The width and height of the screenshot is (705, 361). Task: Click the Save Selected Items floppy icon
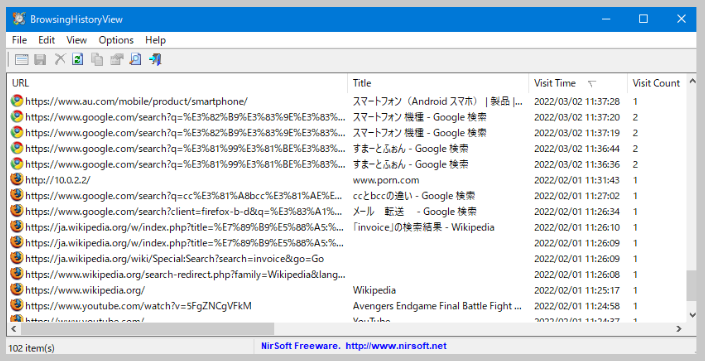coord(40,59)
